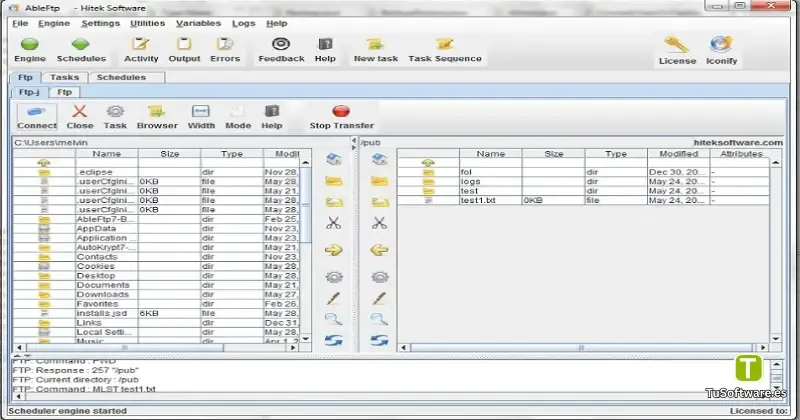Open the Schedules toolbar icon
This screenshot has width=800, height=420.
click(x=81, y=50)
